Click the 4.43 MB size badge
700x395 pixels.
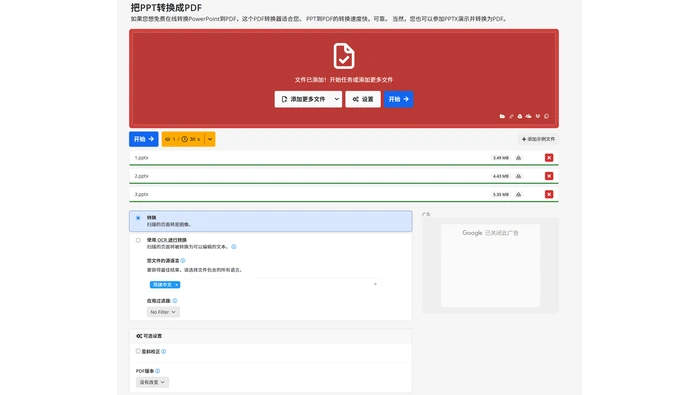(500, 176)
